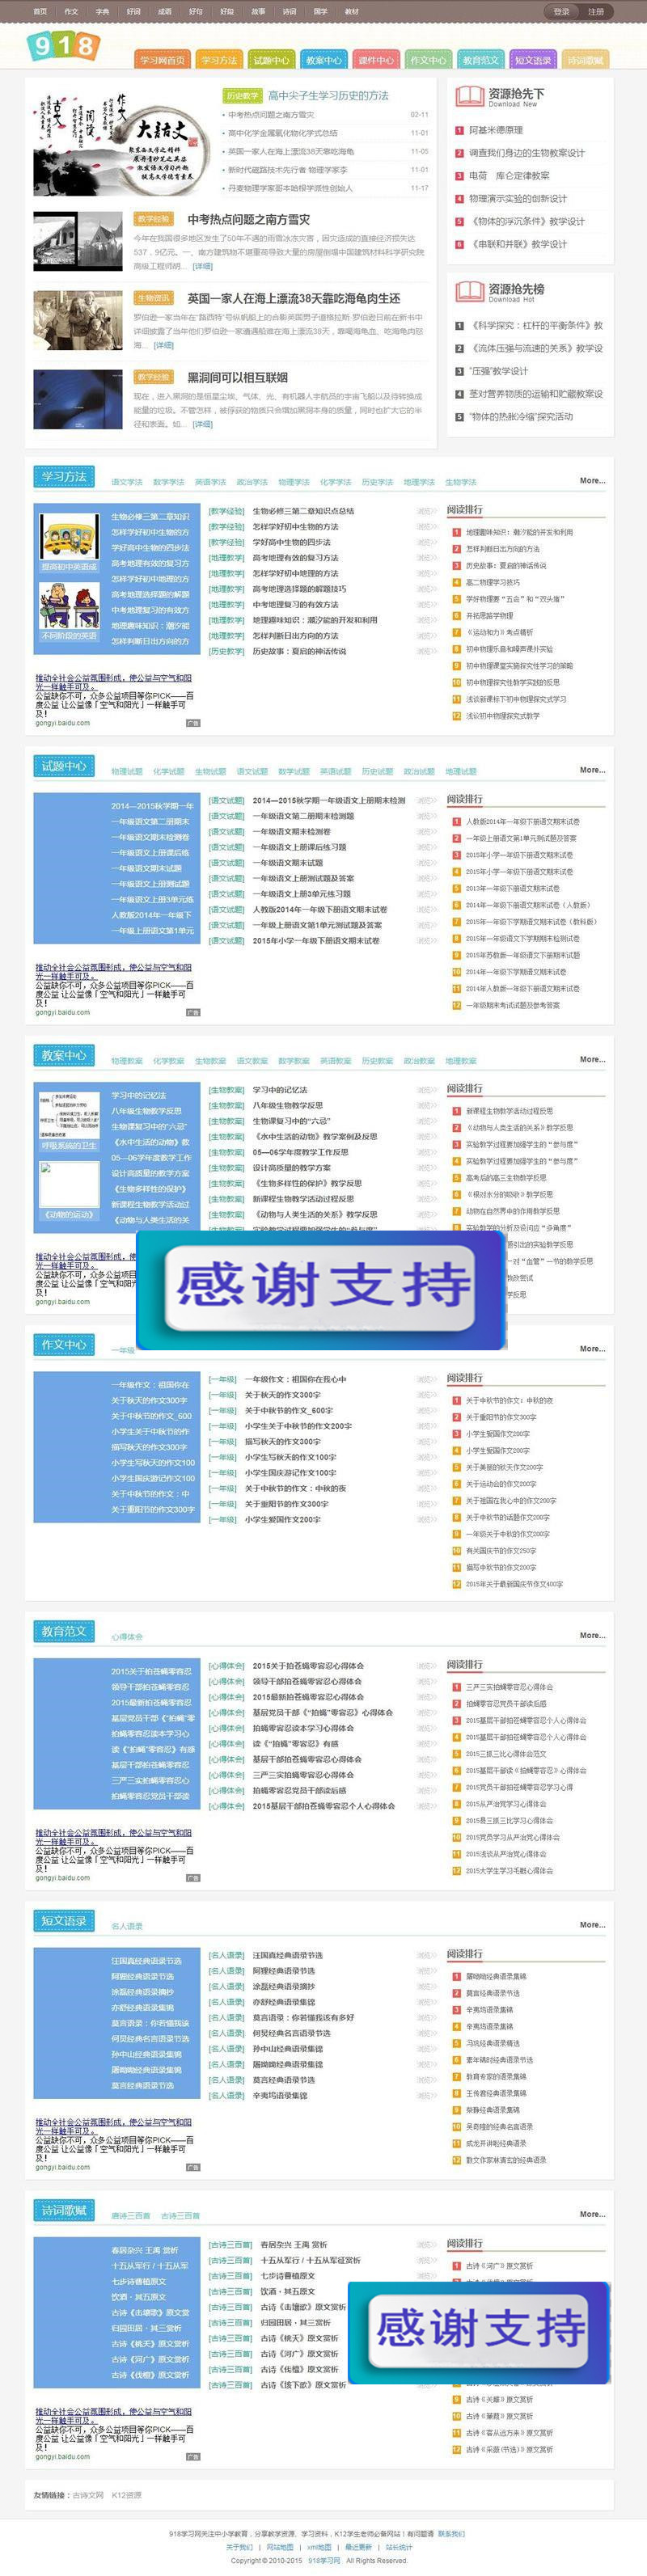This screenshot has height=2576, width=647.
Task: Open the 短文语录 navigation tab
Action: [x=533, y=60]
